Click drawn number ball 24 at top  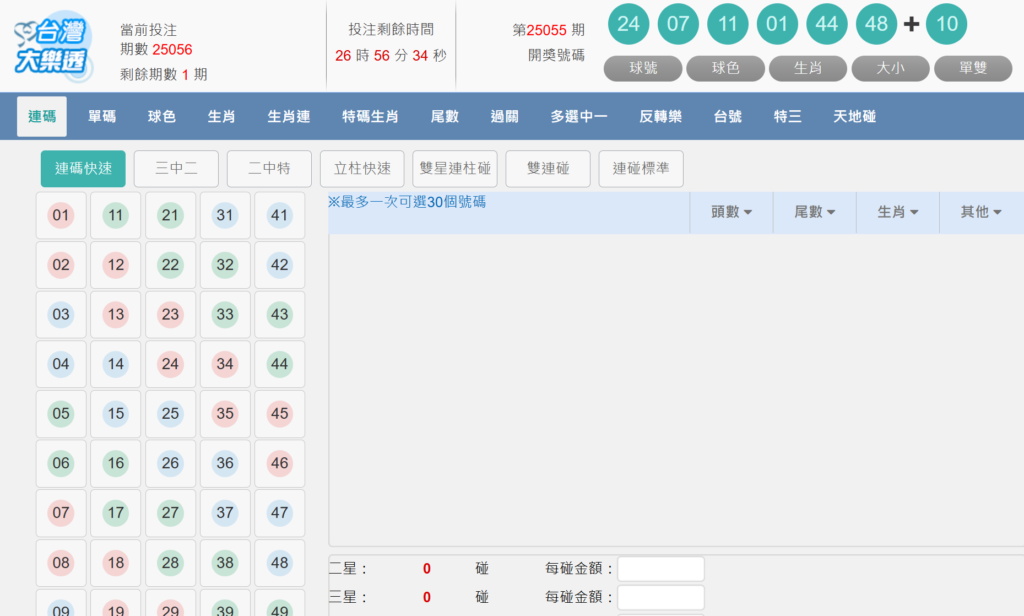click(628, 24)
